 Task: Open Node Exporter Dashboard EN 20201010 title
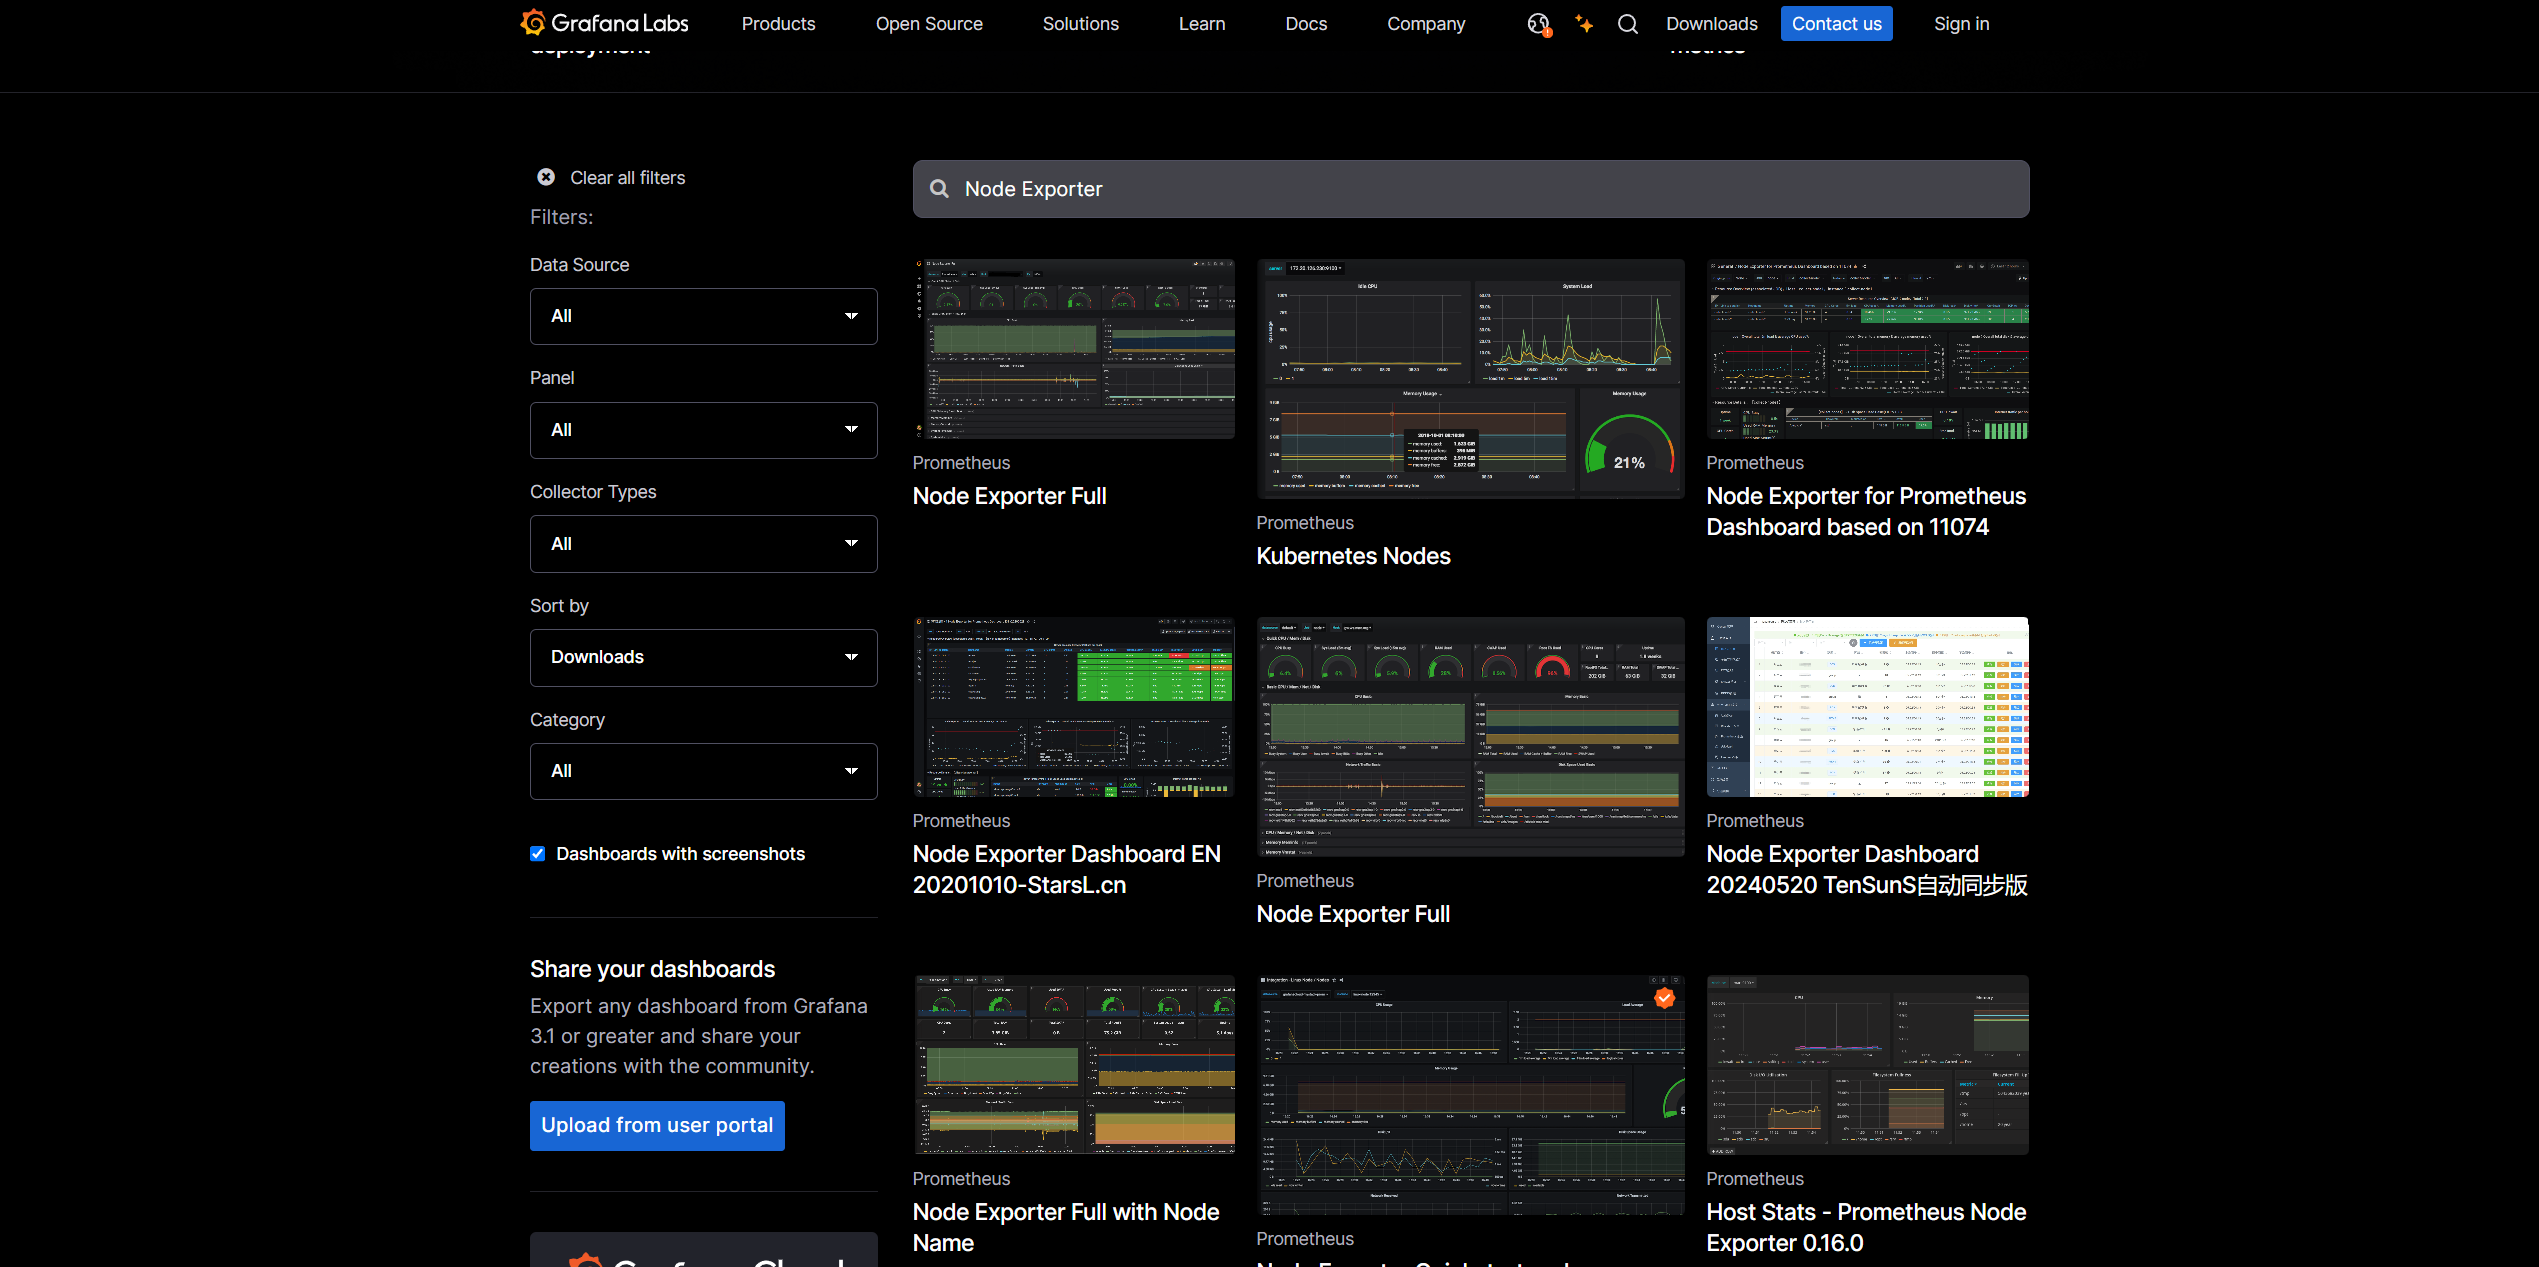pyautogui.click(x=1066, y=870)
